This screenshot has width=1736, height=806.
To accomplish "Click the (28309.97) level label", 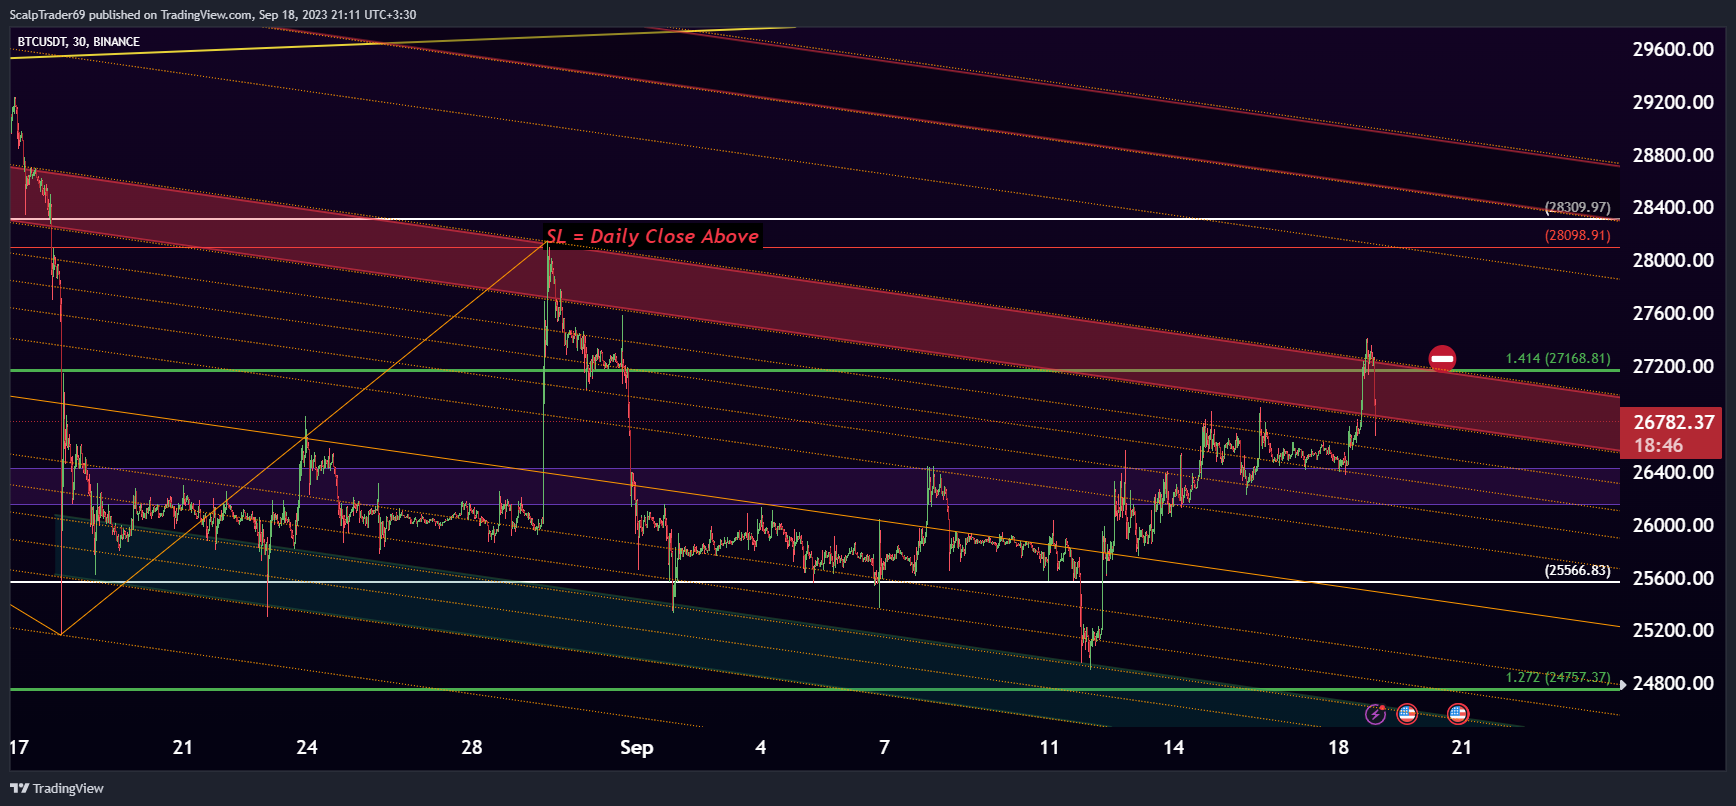I will click(1578, 207).
